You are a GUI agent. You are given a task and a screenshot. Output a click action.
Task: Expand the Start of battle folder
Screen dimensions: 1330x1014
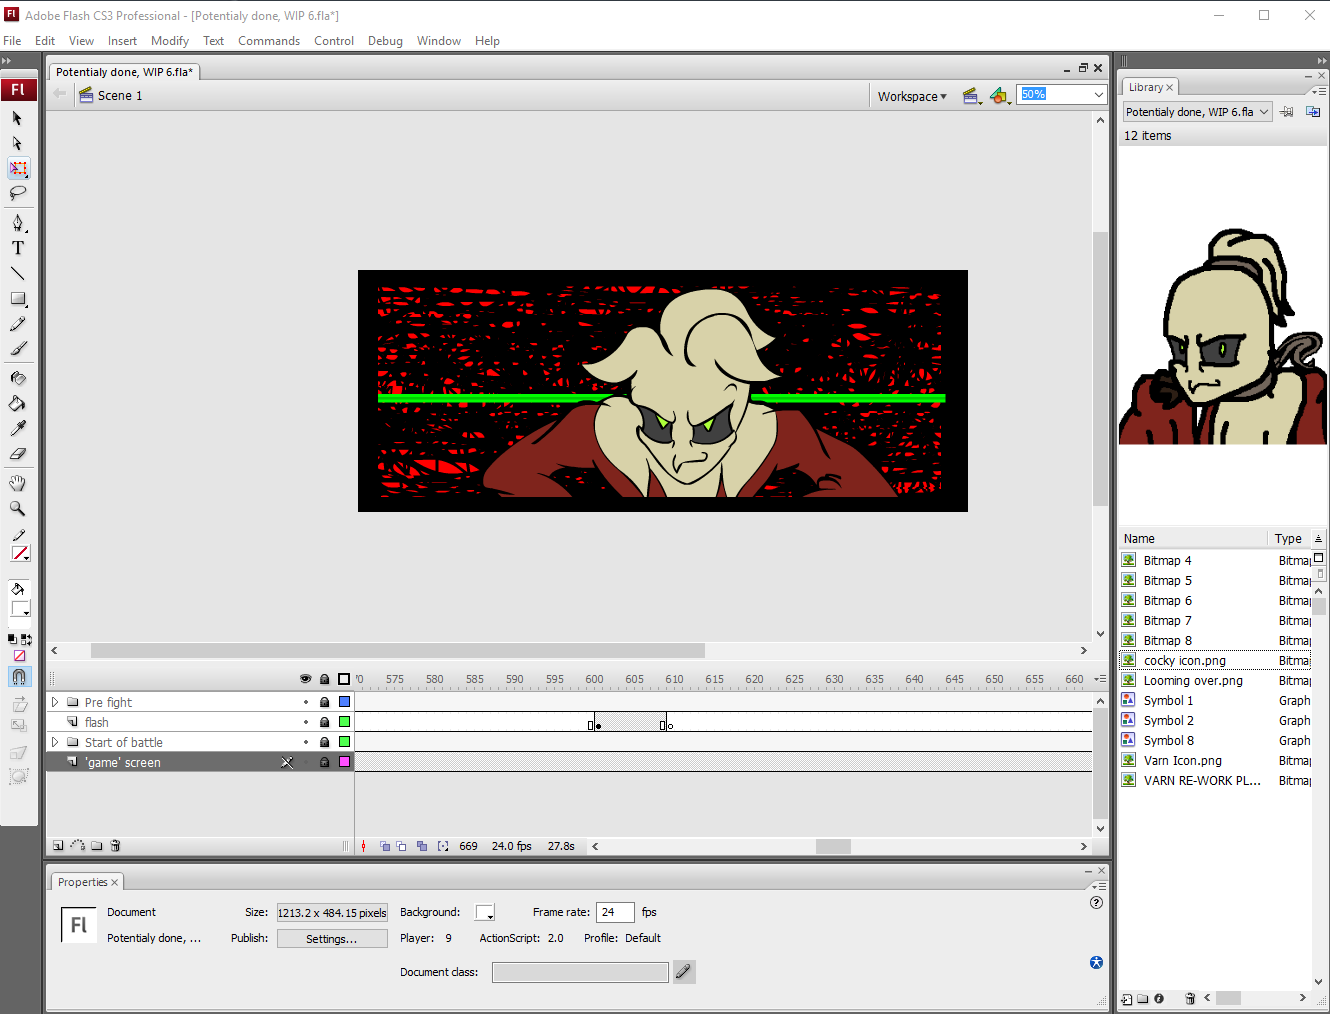pos(55,742)
